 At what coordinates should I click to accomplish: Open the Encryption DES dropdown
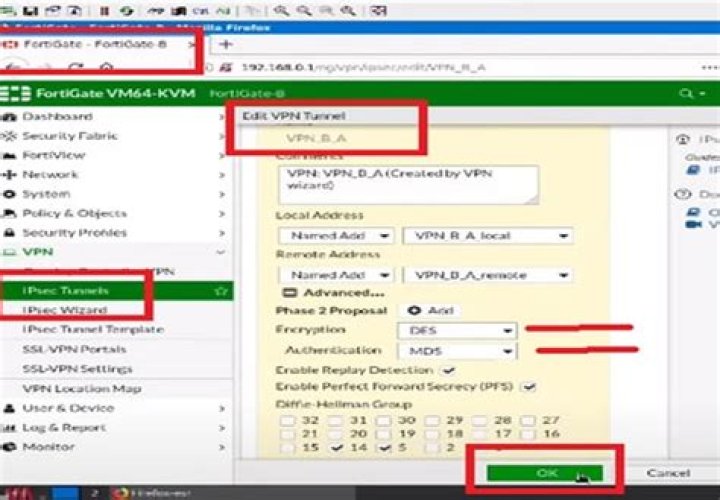coord(457,331)
